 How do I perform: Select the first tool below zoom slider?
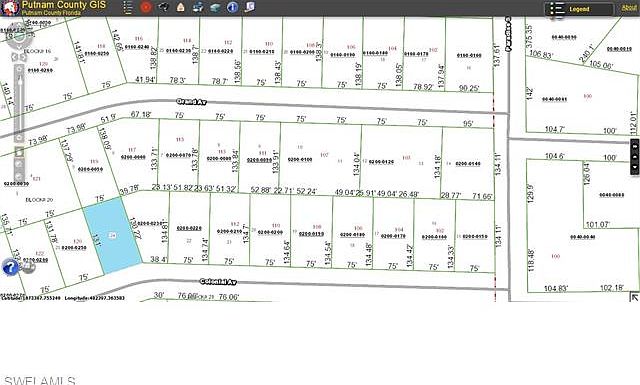19,152
